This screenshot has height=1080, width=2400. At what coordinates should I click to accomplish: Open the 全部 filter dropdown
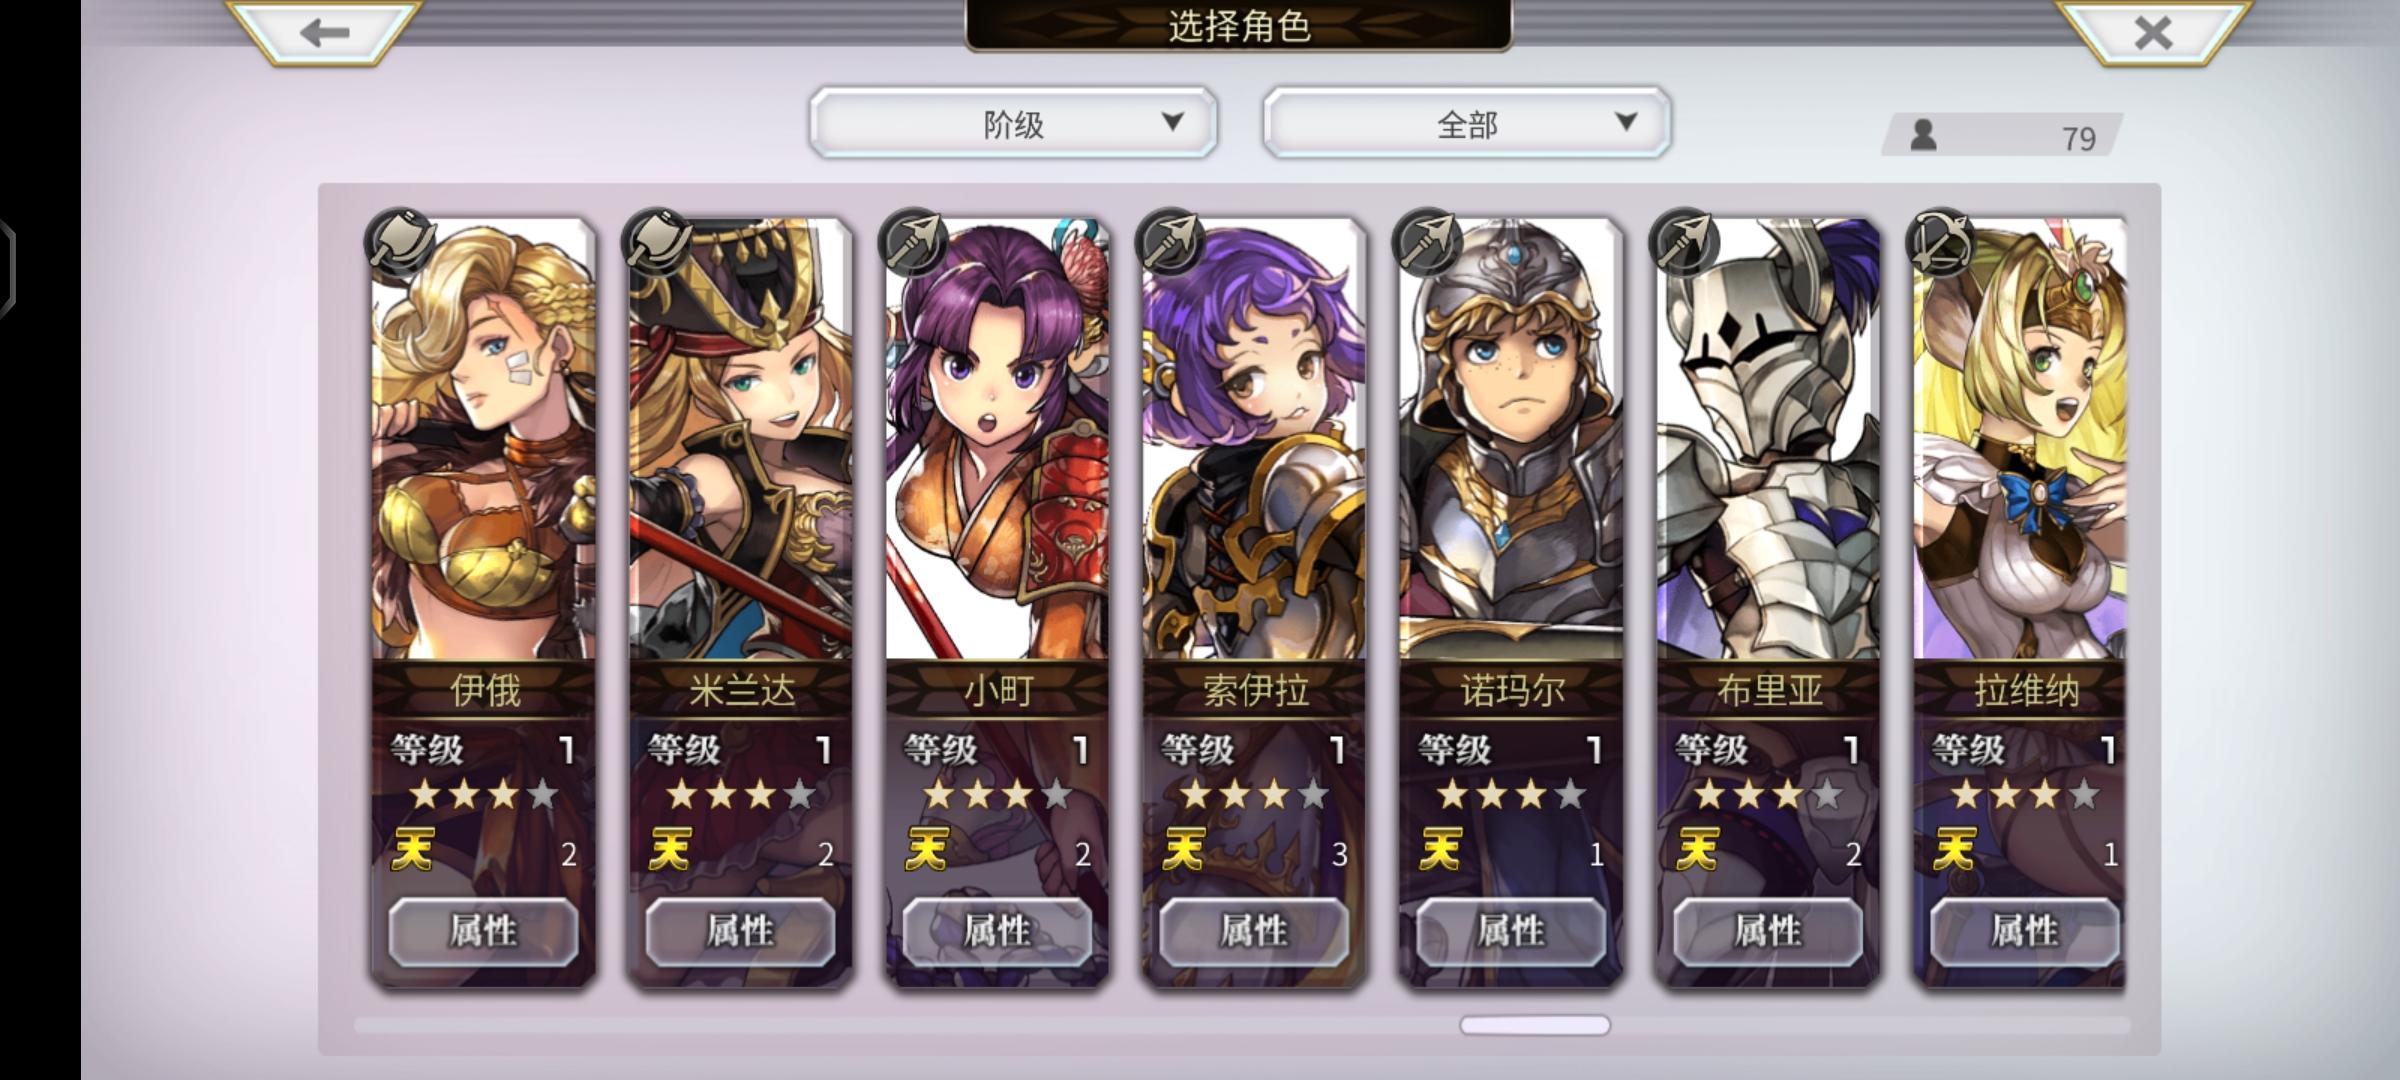click(1467, 123)
